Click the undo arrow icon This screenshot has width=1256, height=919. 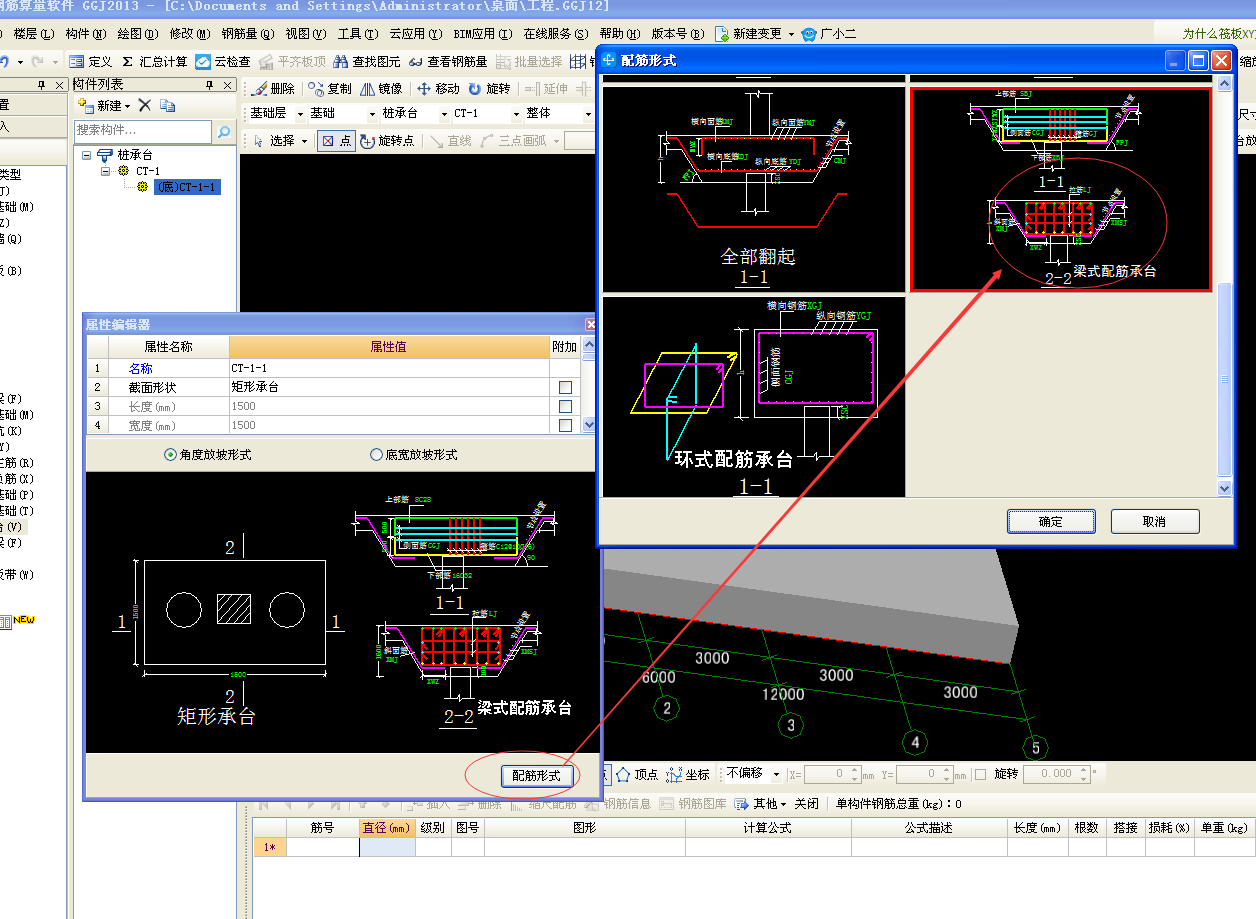(x=6, y=61)
